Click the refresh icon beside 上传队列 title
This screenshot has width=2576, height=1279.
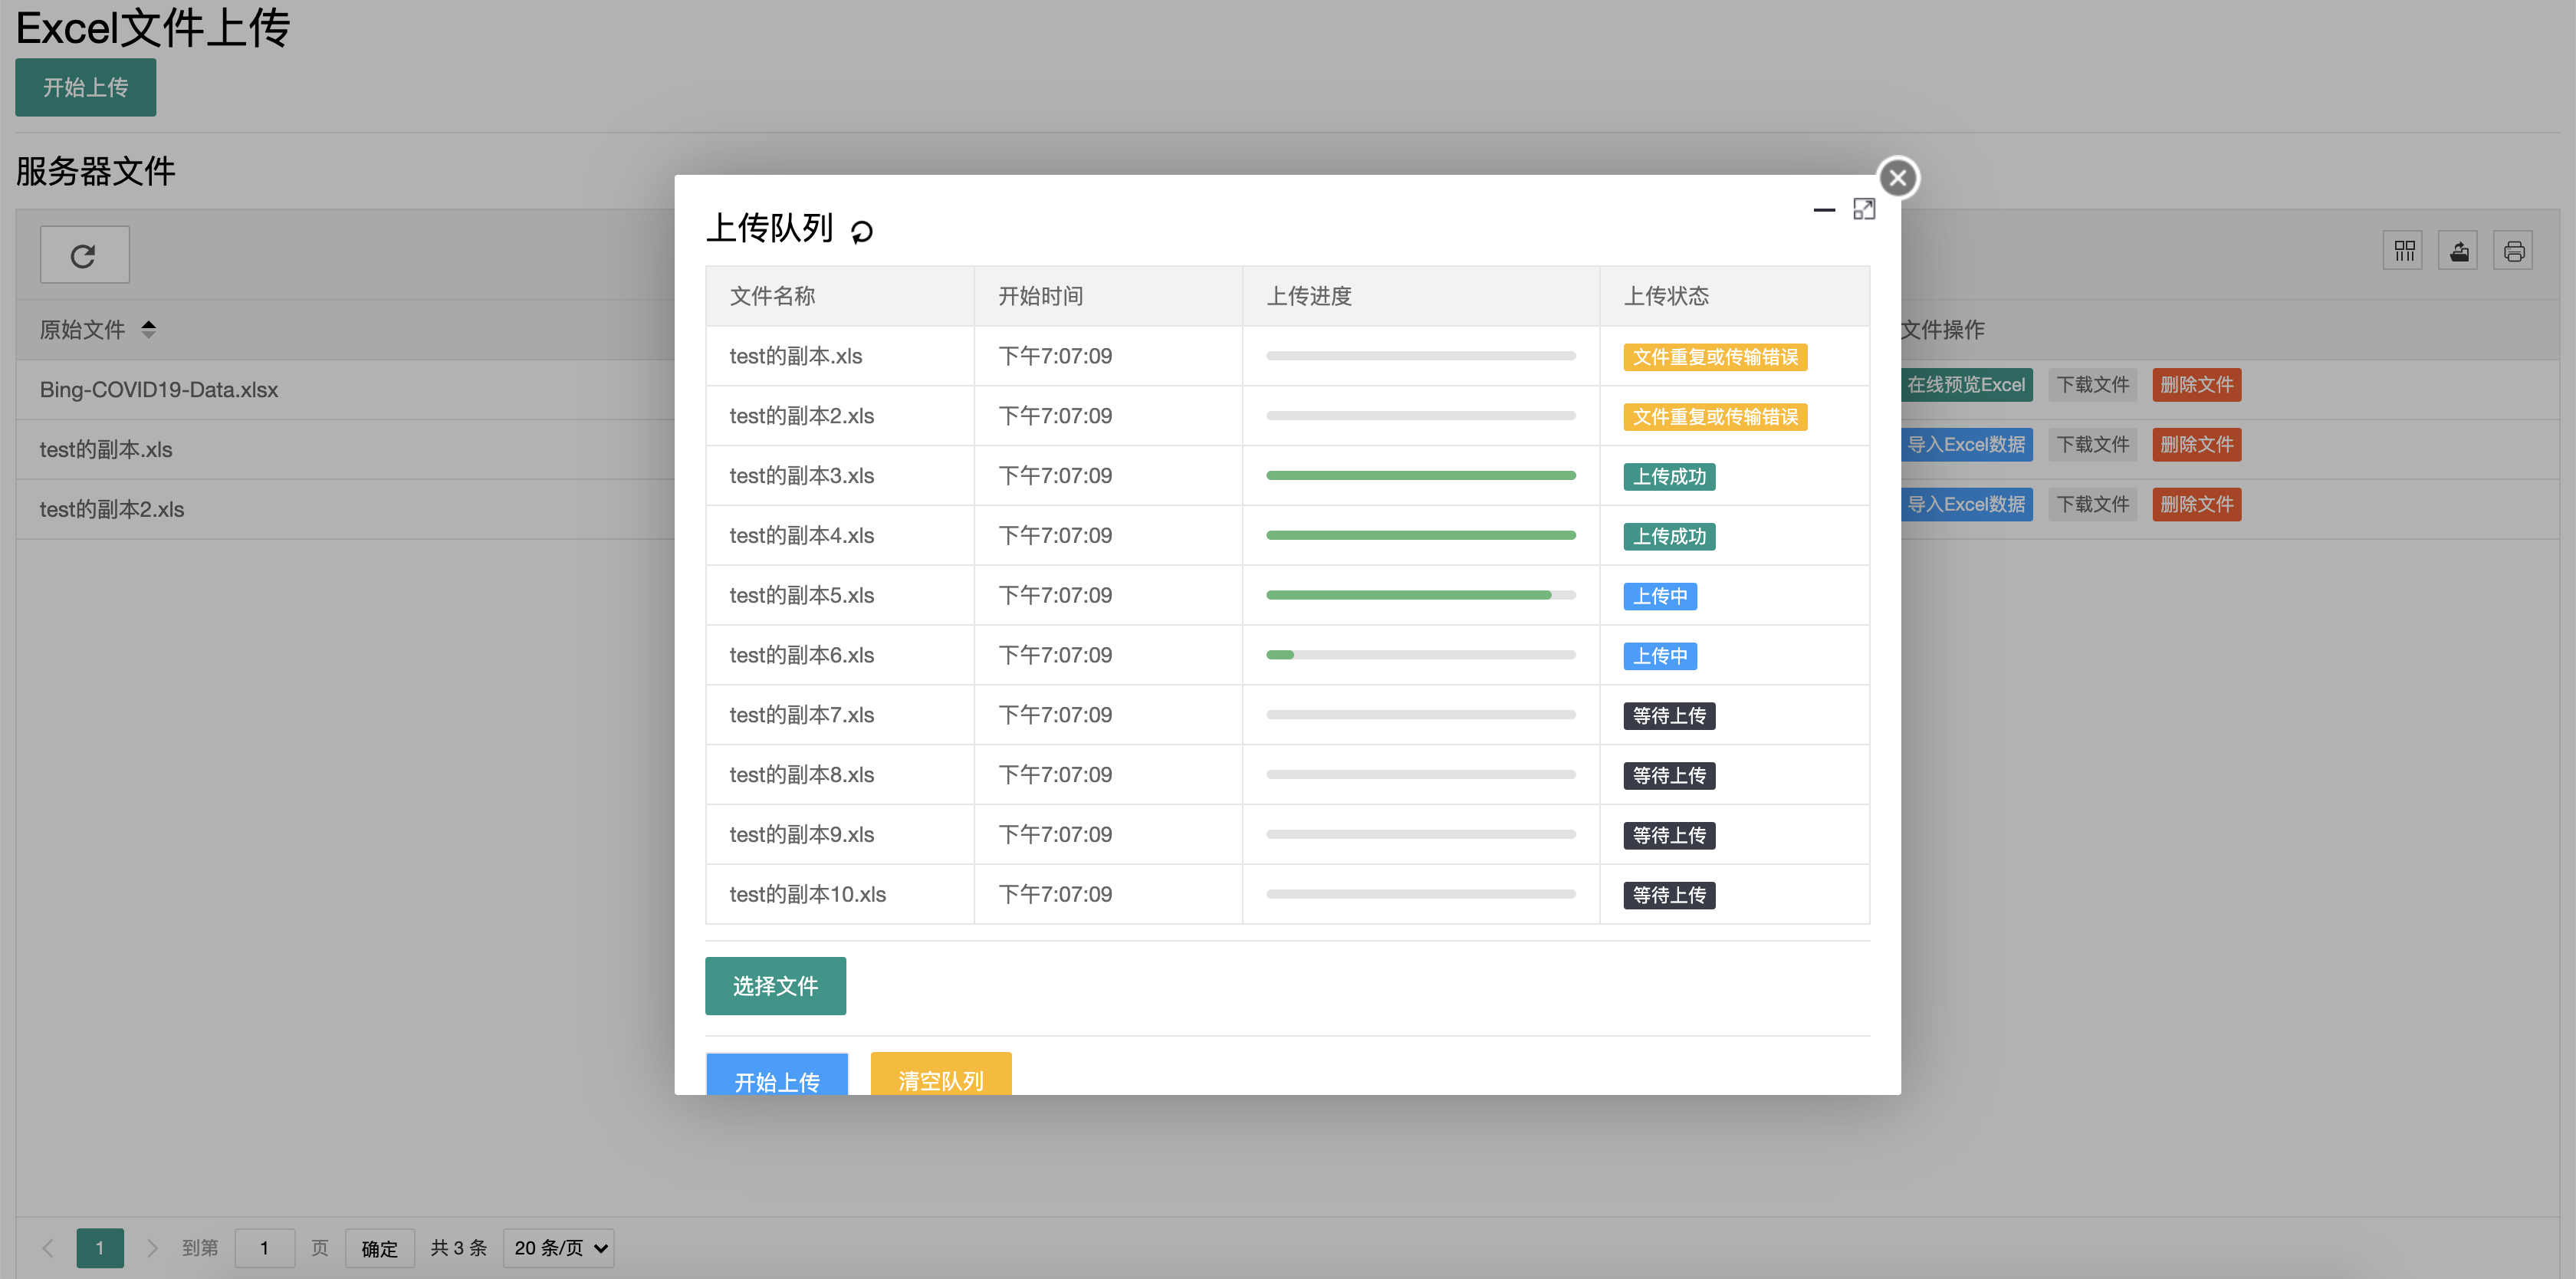pyautogui.click(x=861, y=232)
